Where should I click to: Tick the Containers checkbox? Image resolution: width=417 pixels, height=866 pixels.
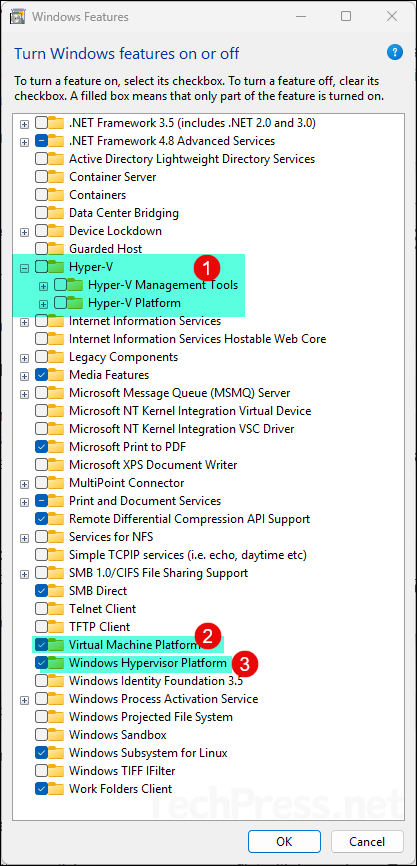tap(41, 195)
